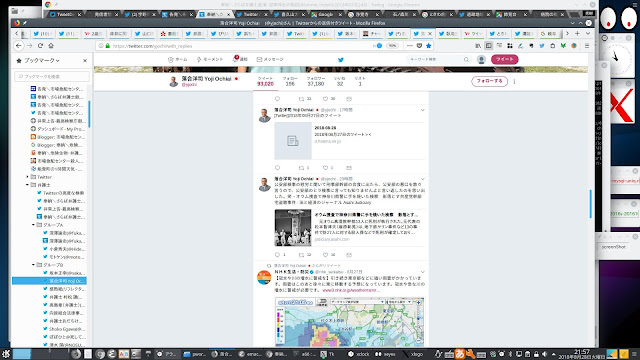This screenshot has width=640, height=360.
Task: Click @yjochi handle in profile header
Action: [x=189, y=84]
